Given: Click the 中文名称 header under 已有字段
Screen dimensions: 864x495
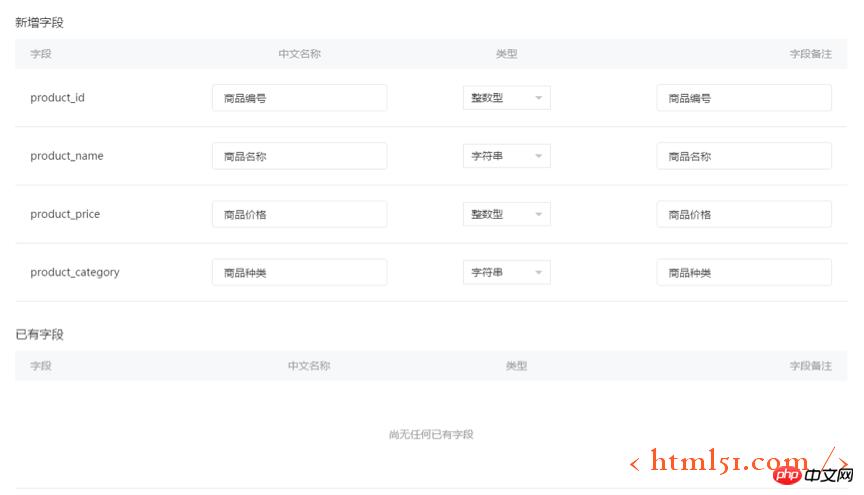Looking at the screenshot, I should [309, 366].
